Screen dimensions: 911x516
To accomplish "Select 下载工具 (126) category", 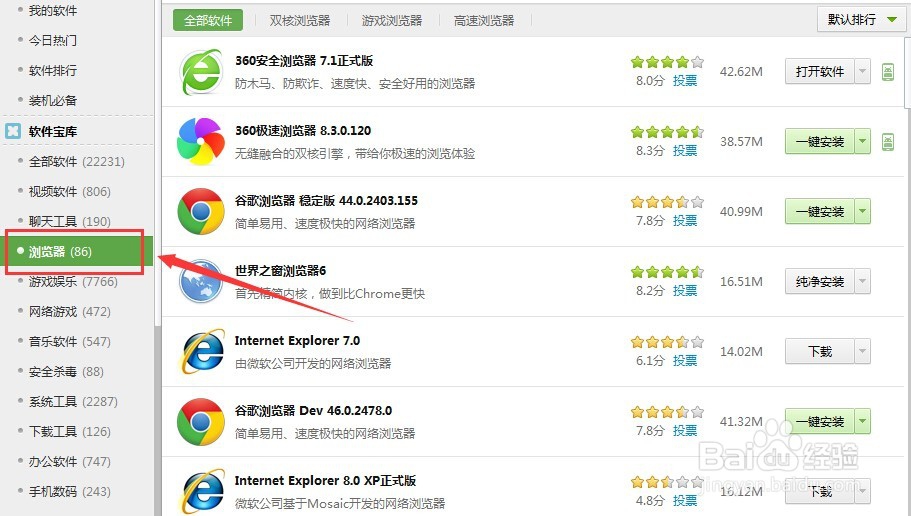I will click(x=70, y=432).
